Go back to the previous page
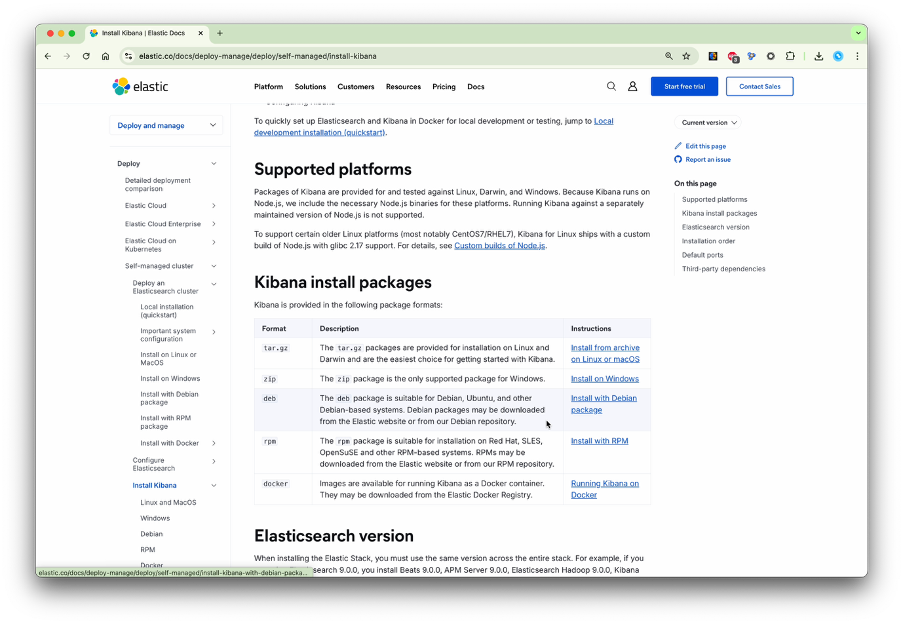Image resolution: width=904 pixels, height=624 pixels. (x=48, y=57)
